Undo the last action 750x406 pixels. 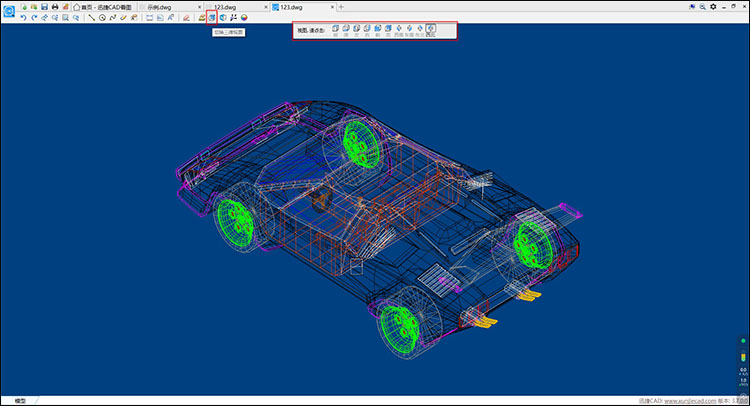tap(23, 18)
